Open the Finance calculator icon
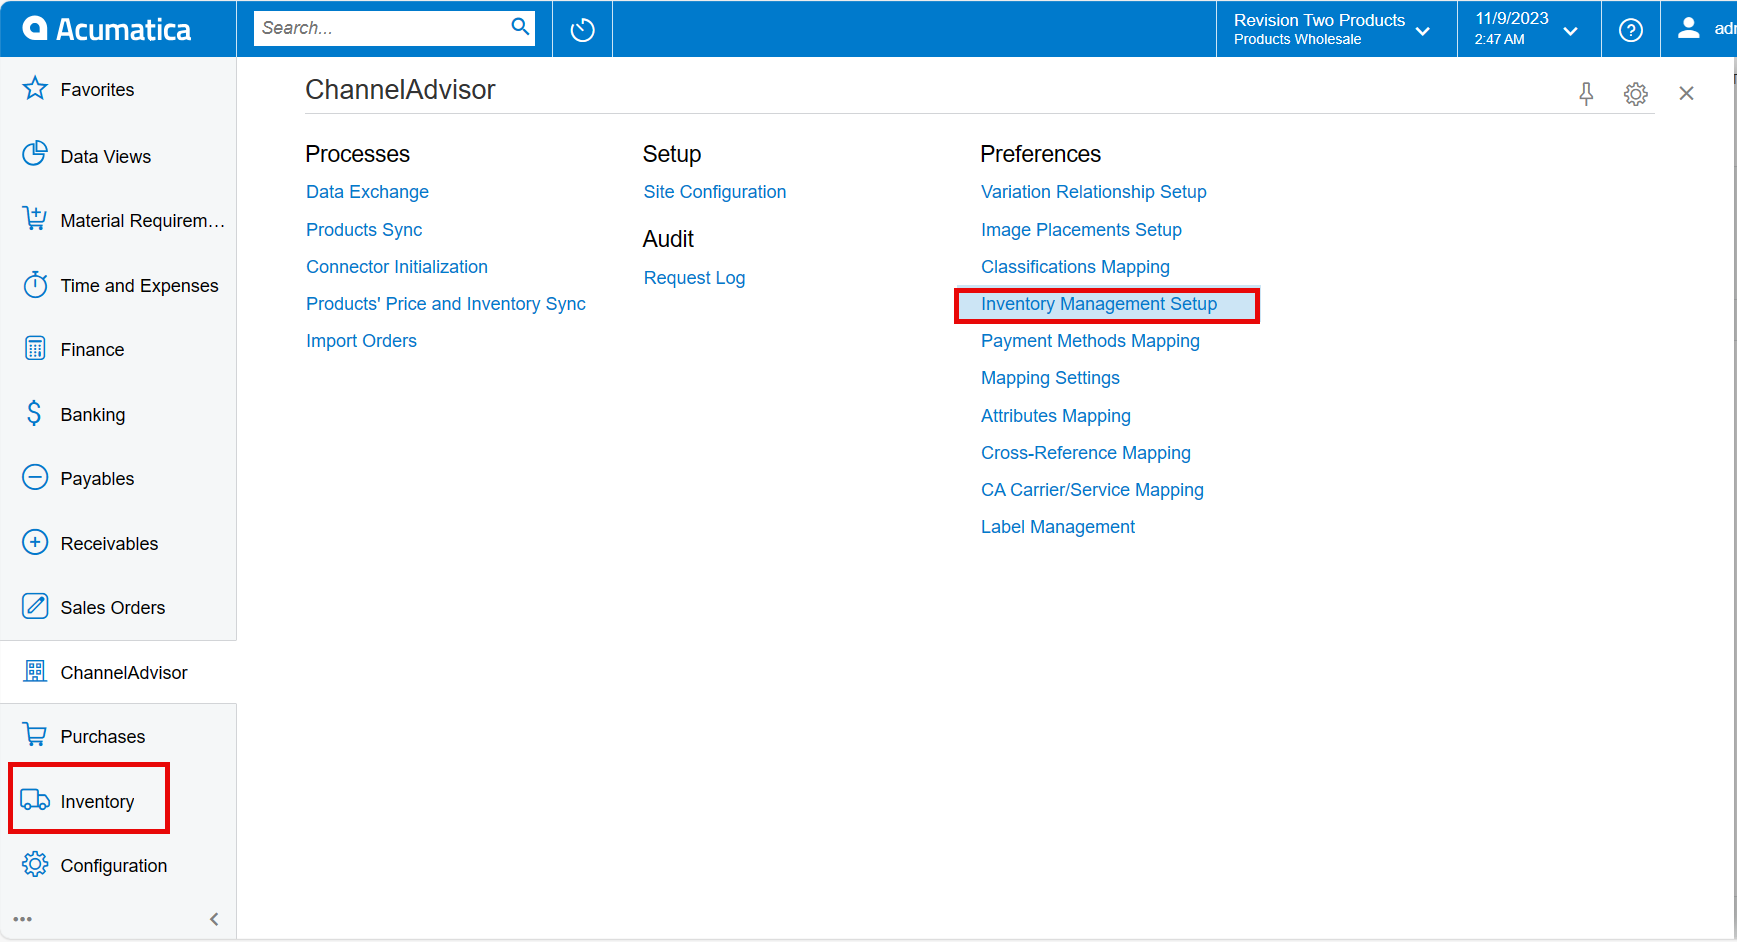 coord(35,349)
